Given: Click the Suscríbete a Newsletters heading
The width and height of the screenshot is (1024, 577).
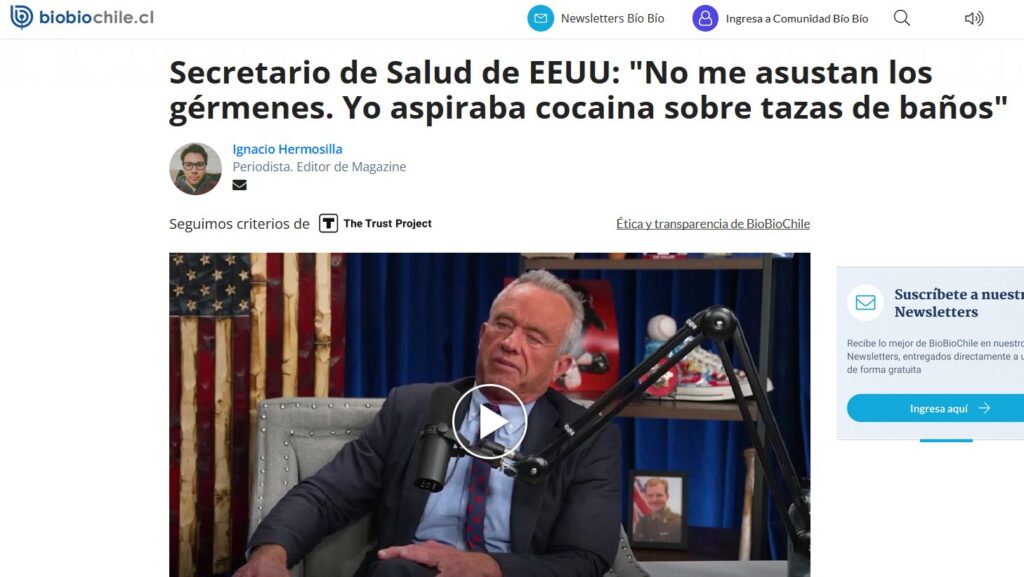Looking at the screenshot, I should point(959,303).
